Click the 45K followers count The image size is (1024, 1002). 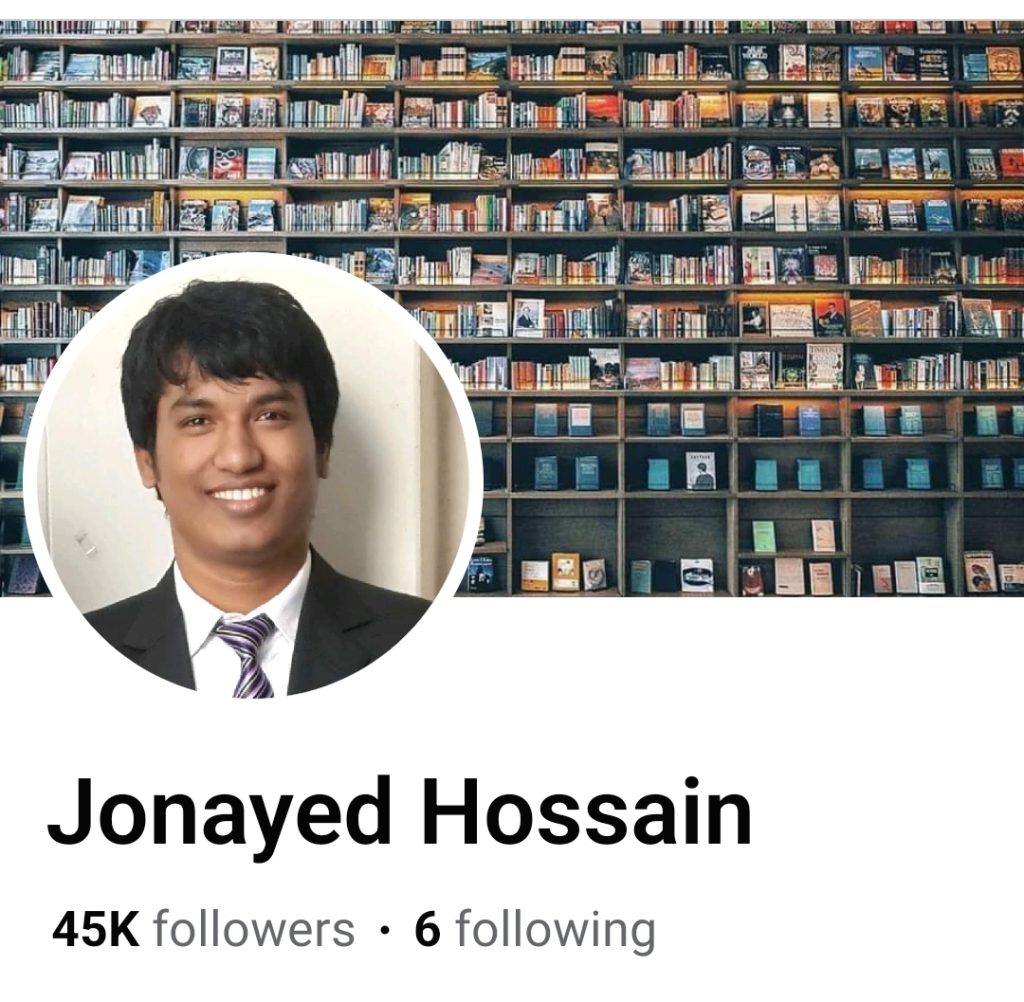point(203,929)
